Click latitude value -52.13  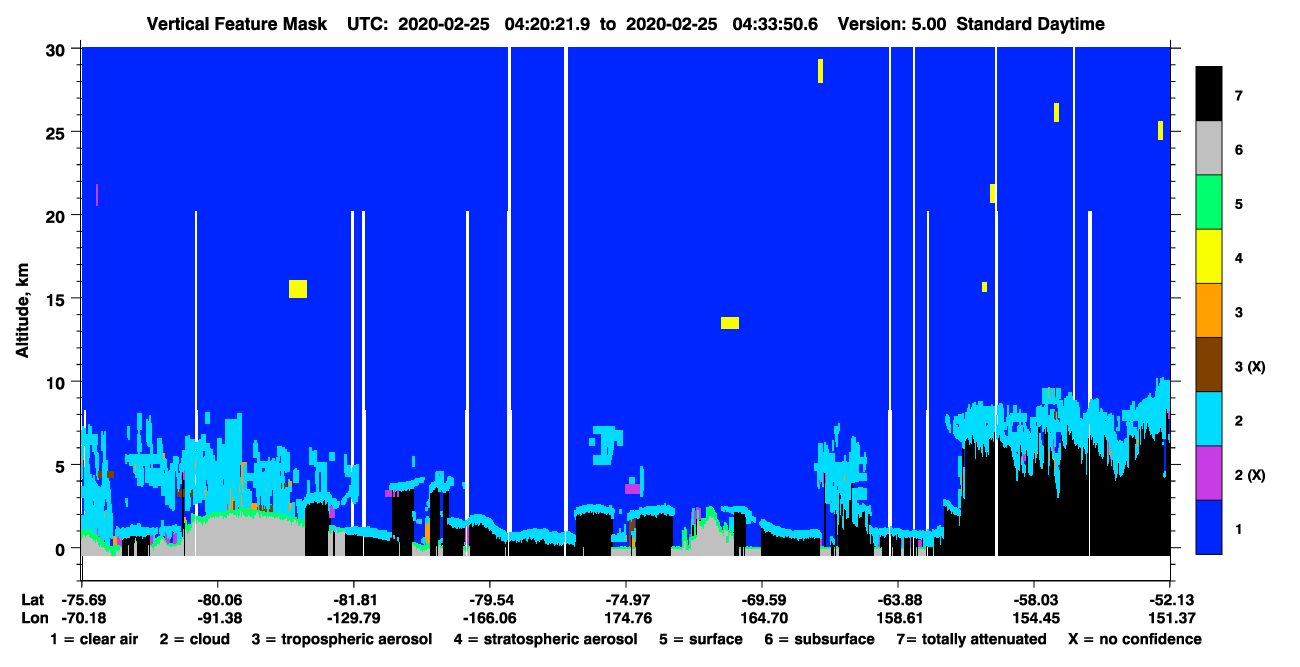pos(1170,599)
